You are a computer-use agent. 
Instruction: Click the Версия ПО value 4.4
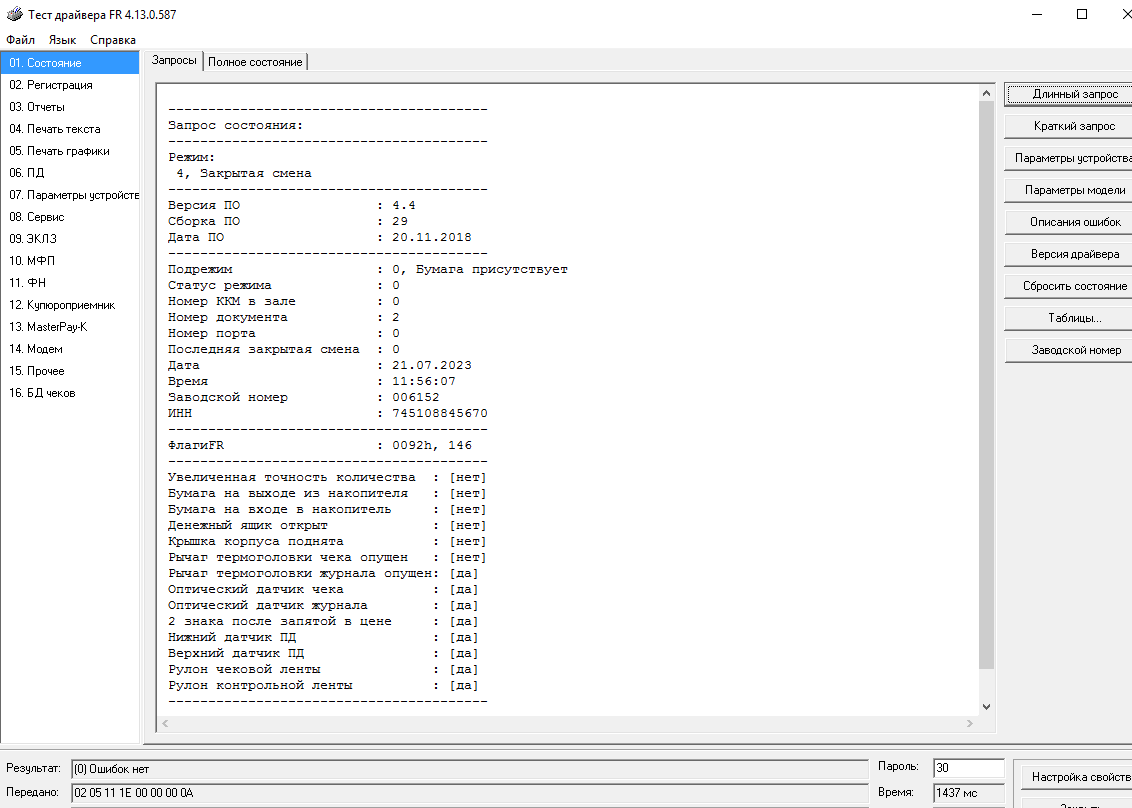404,206
